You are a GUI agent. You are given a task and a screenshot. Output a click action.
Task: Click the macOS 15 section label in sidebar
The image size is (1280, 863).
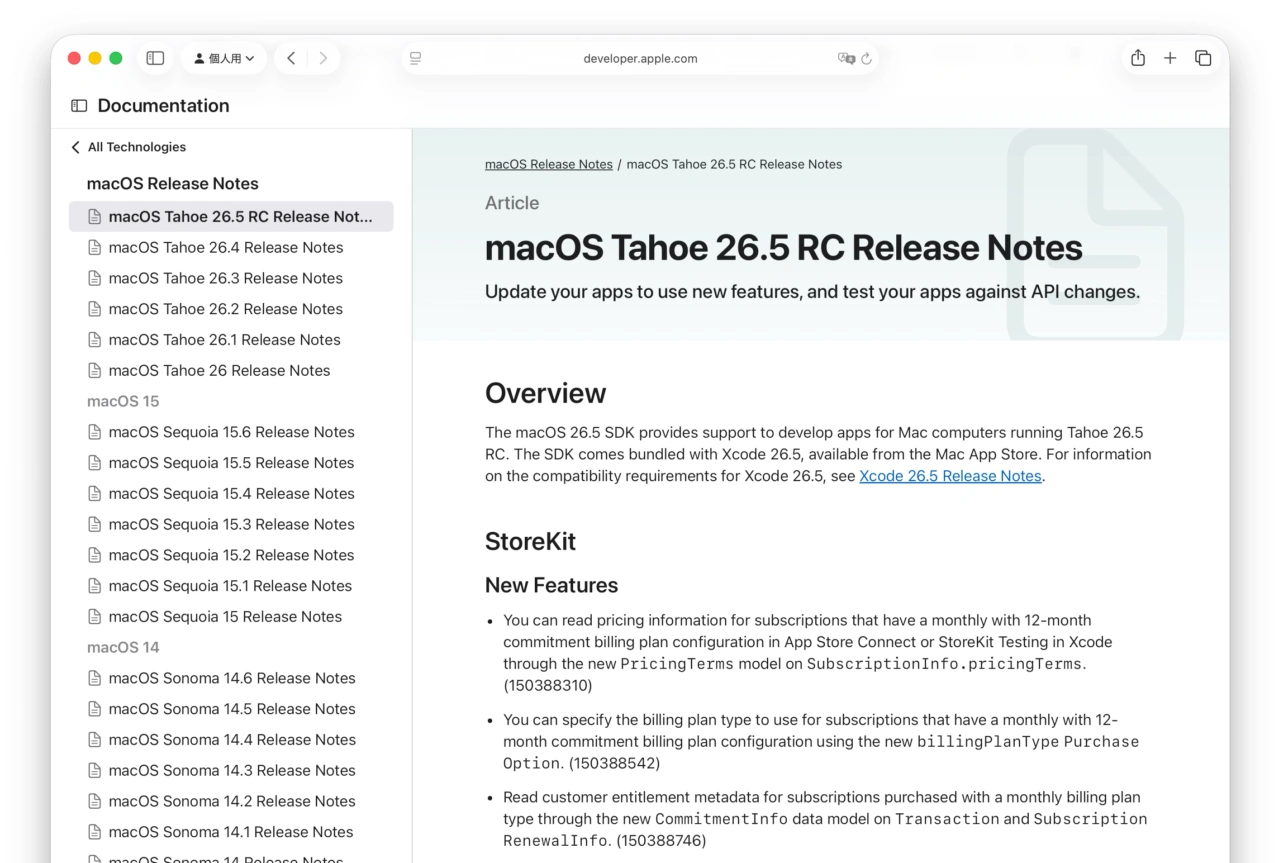pyautogui.click(x=123, y=401)
